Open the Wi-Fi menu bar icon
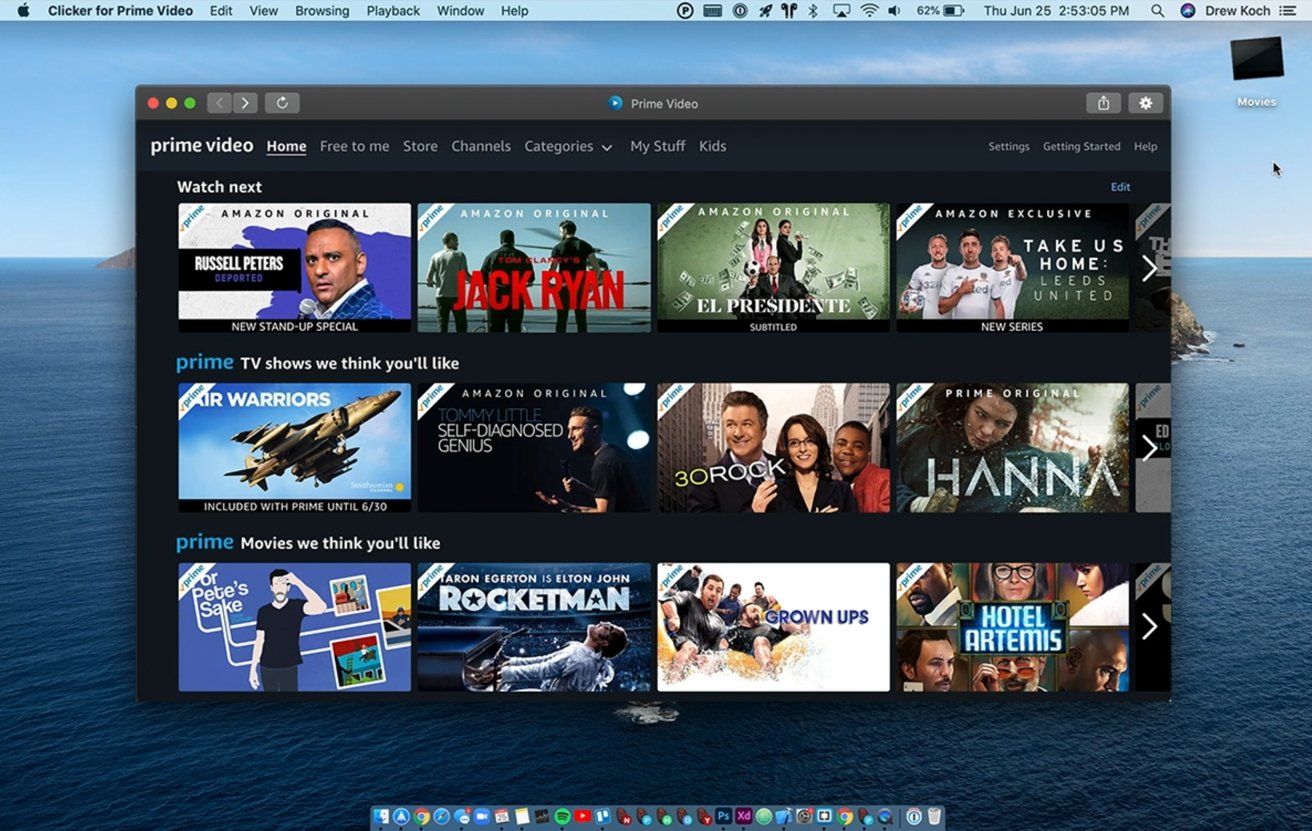This screenshot has height=831, width=1312. (x=870, y=10)
